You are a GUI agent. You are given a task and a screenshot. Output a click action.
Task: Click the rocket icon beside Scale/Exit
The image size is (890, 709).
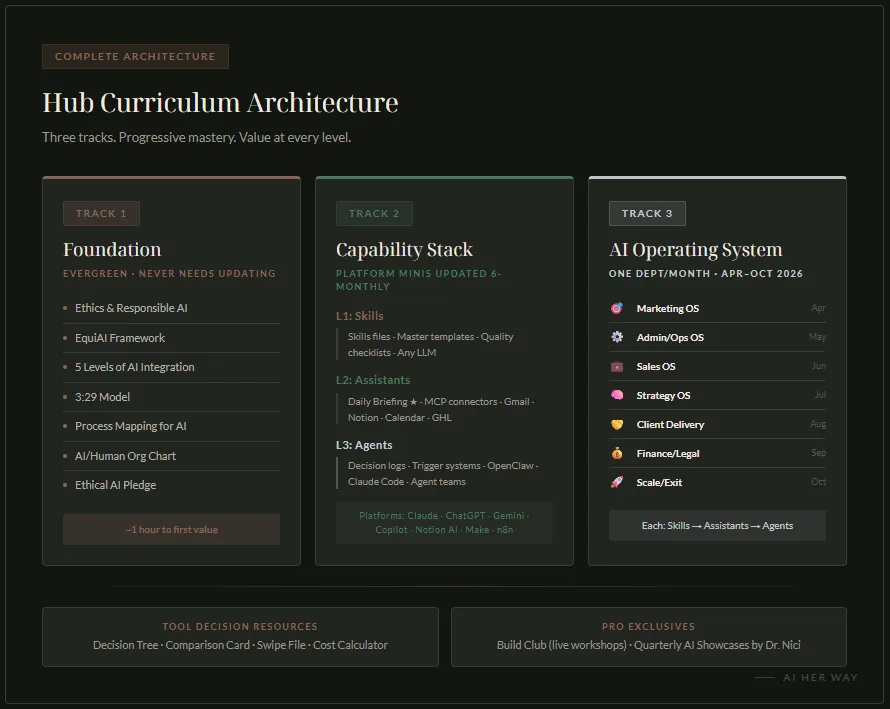coord(617,482)
